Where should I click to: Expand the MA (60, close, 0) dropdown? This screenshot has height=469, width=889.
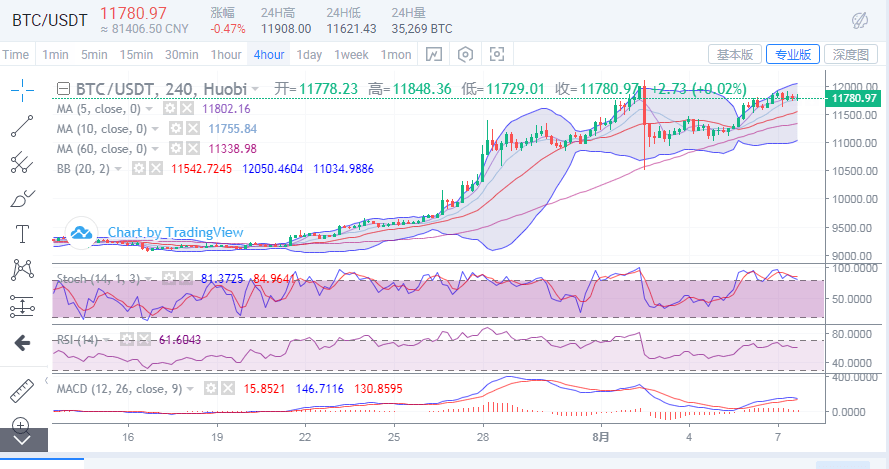click(155, 149)
